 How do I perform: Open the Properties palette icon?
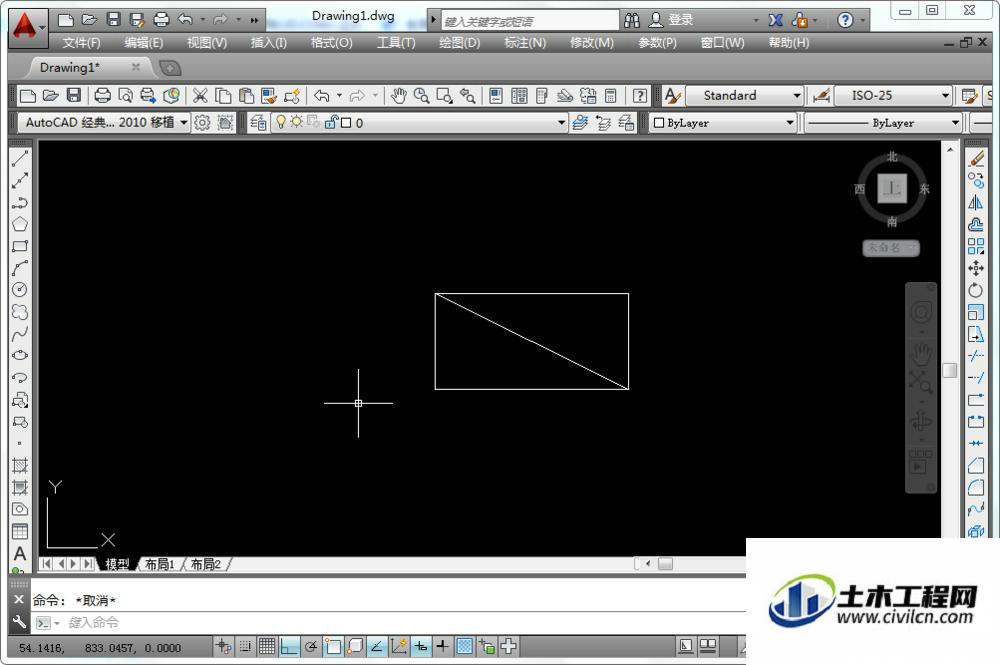click(496, 96)
